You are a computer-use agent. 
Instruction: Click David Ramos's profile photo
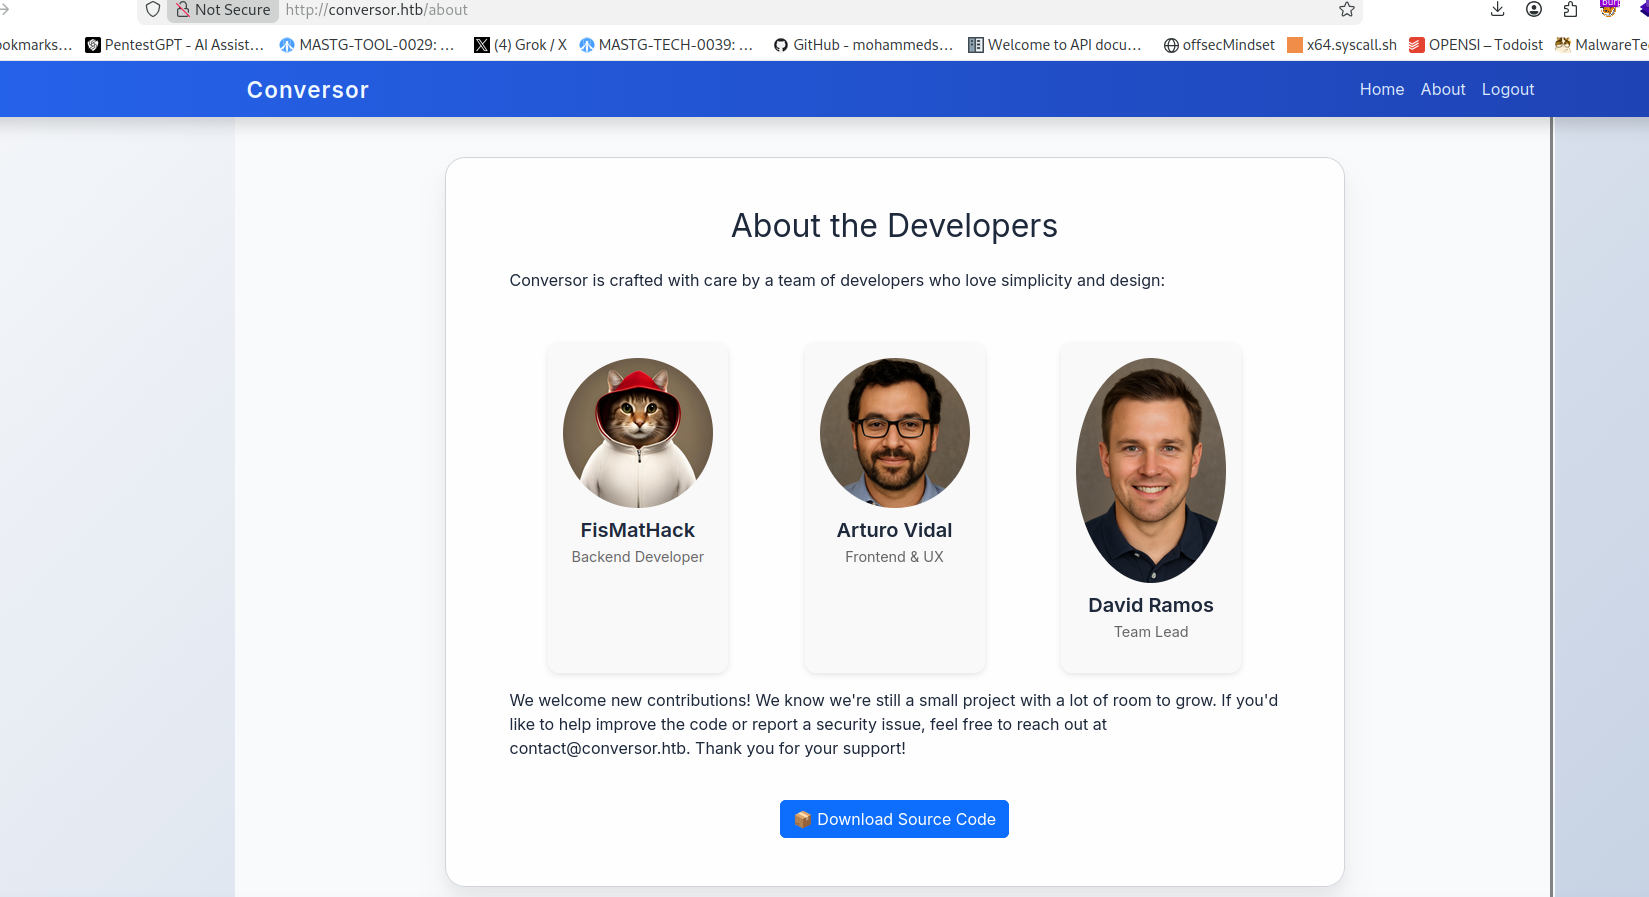point(1151,470)
